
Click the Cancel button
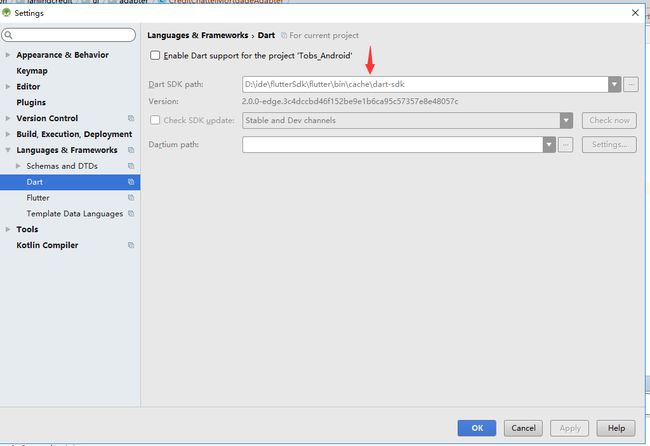(523, 428)
